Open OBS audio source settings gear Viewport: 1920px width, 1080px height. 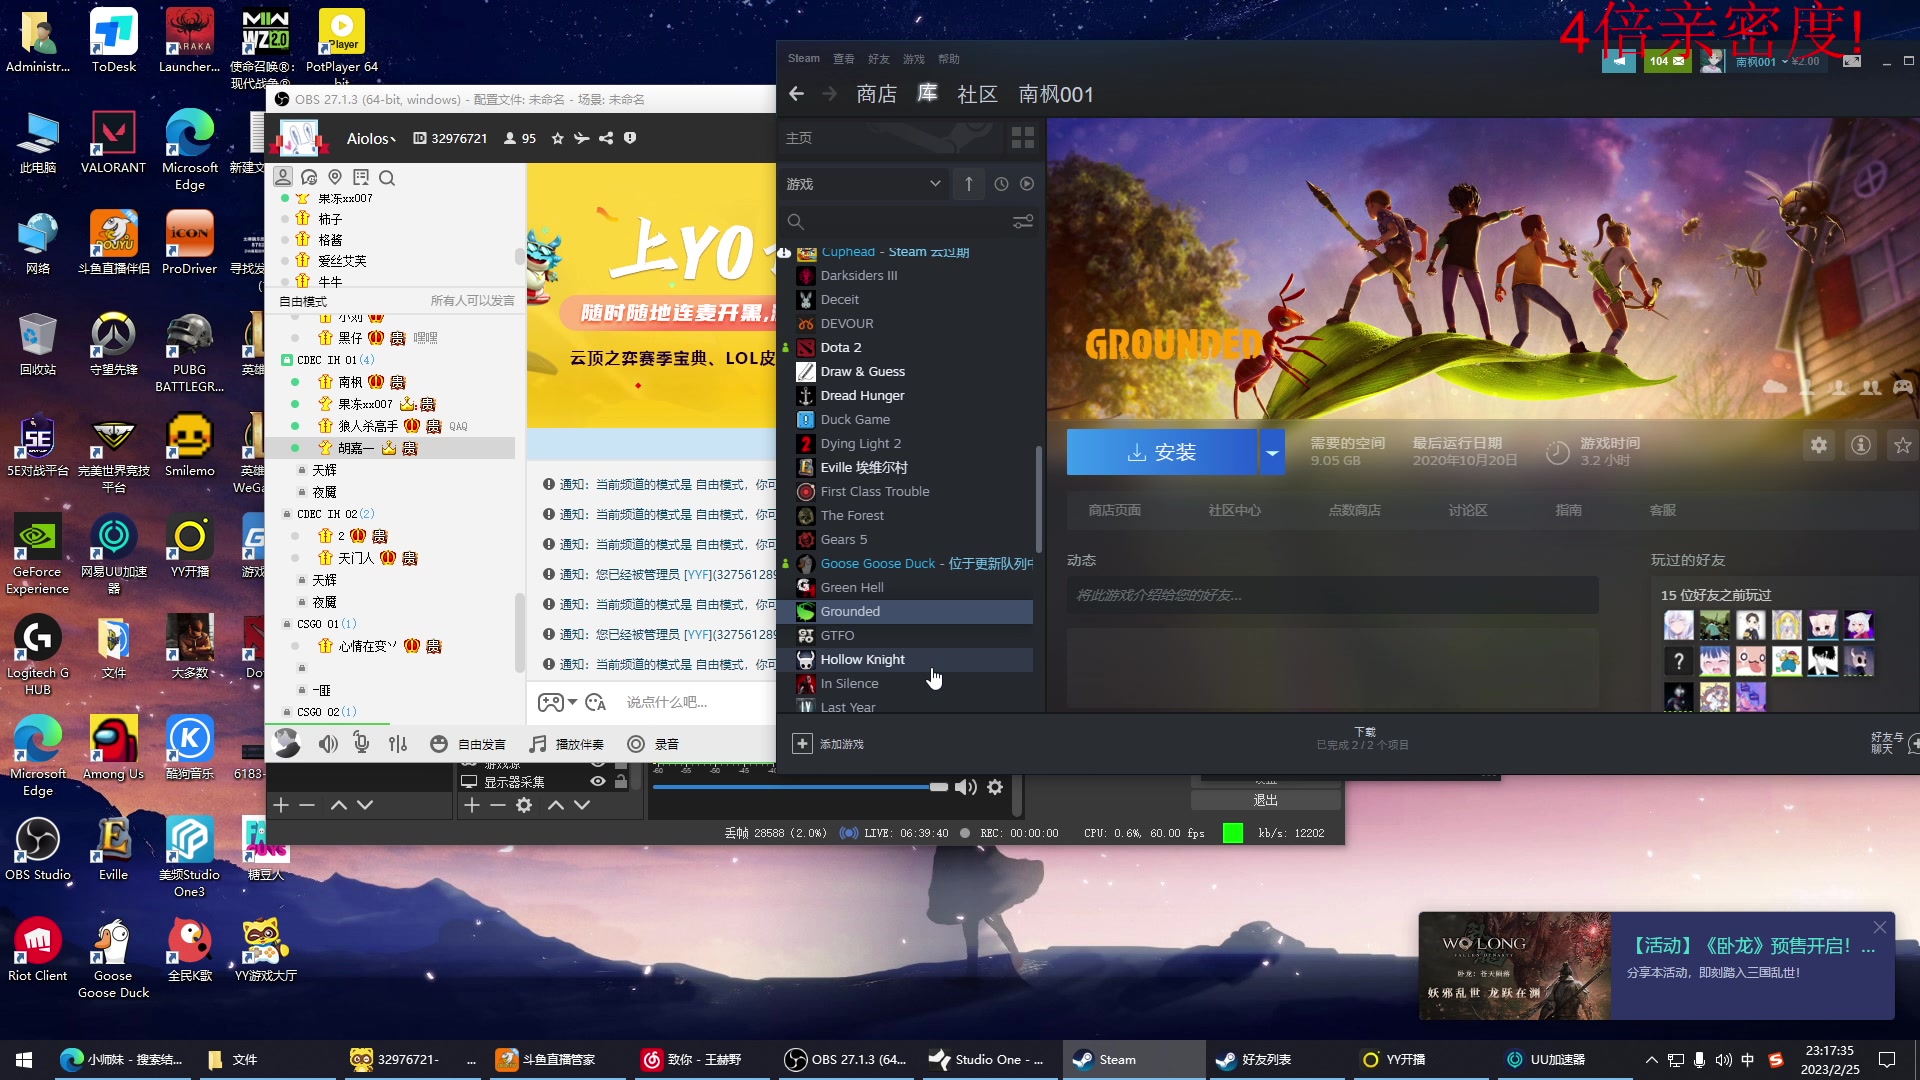[x=995, y=787]
